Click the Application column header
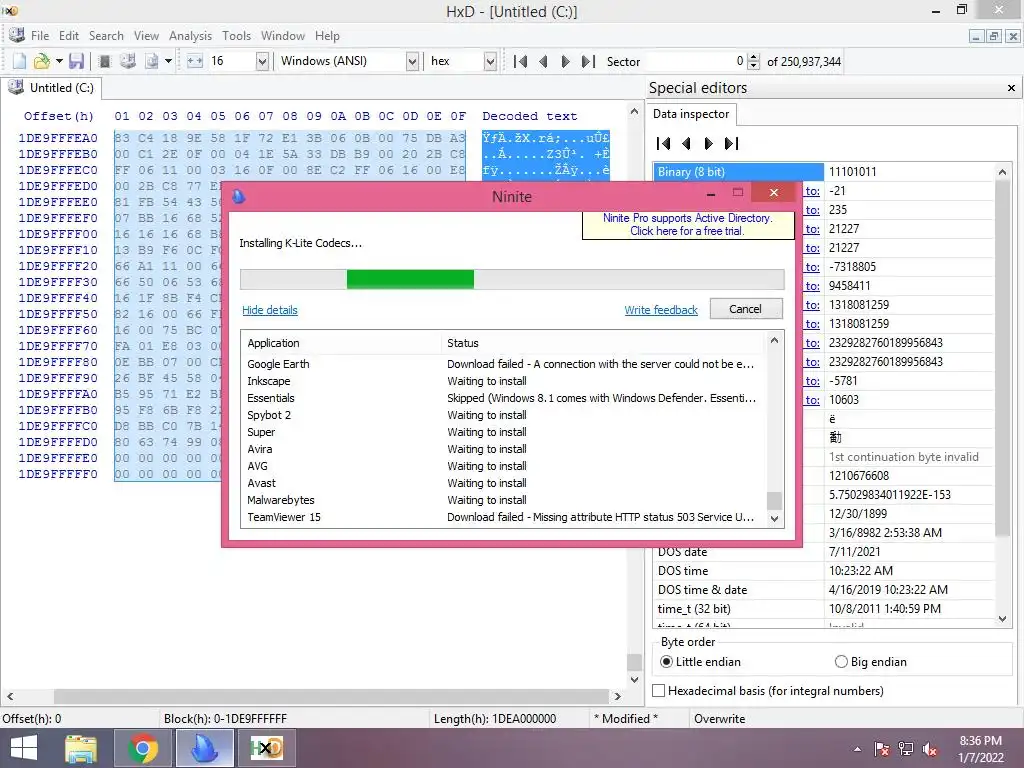 (x=342, y=344)
